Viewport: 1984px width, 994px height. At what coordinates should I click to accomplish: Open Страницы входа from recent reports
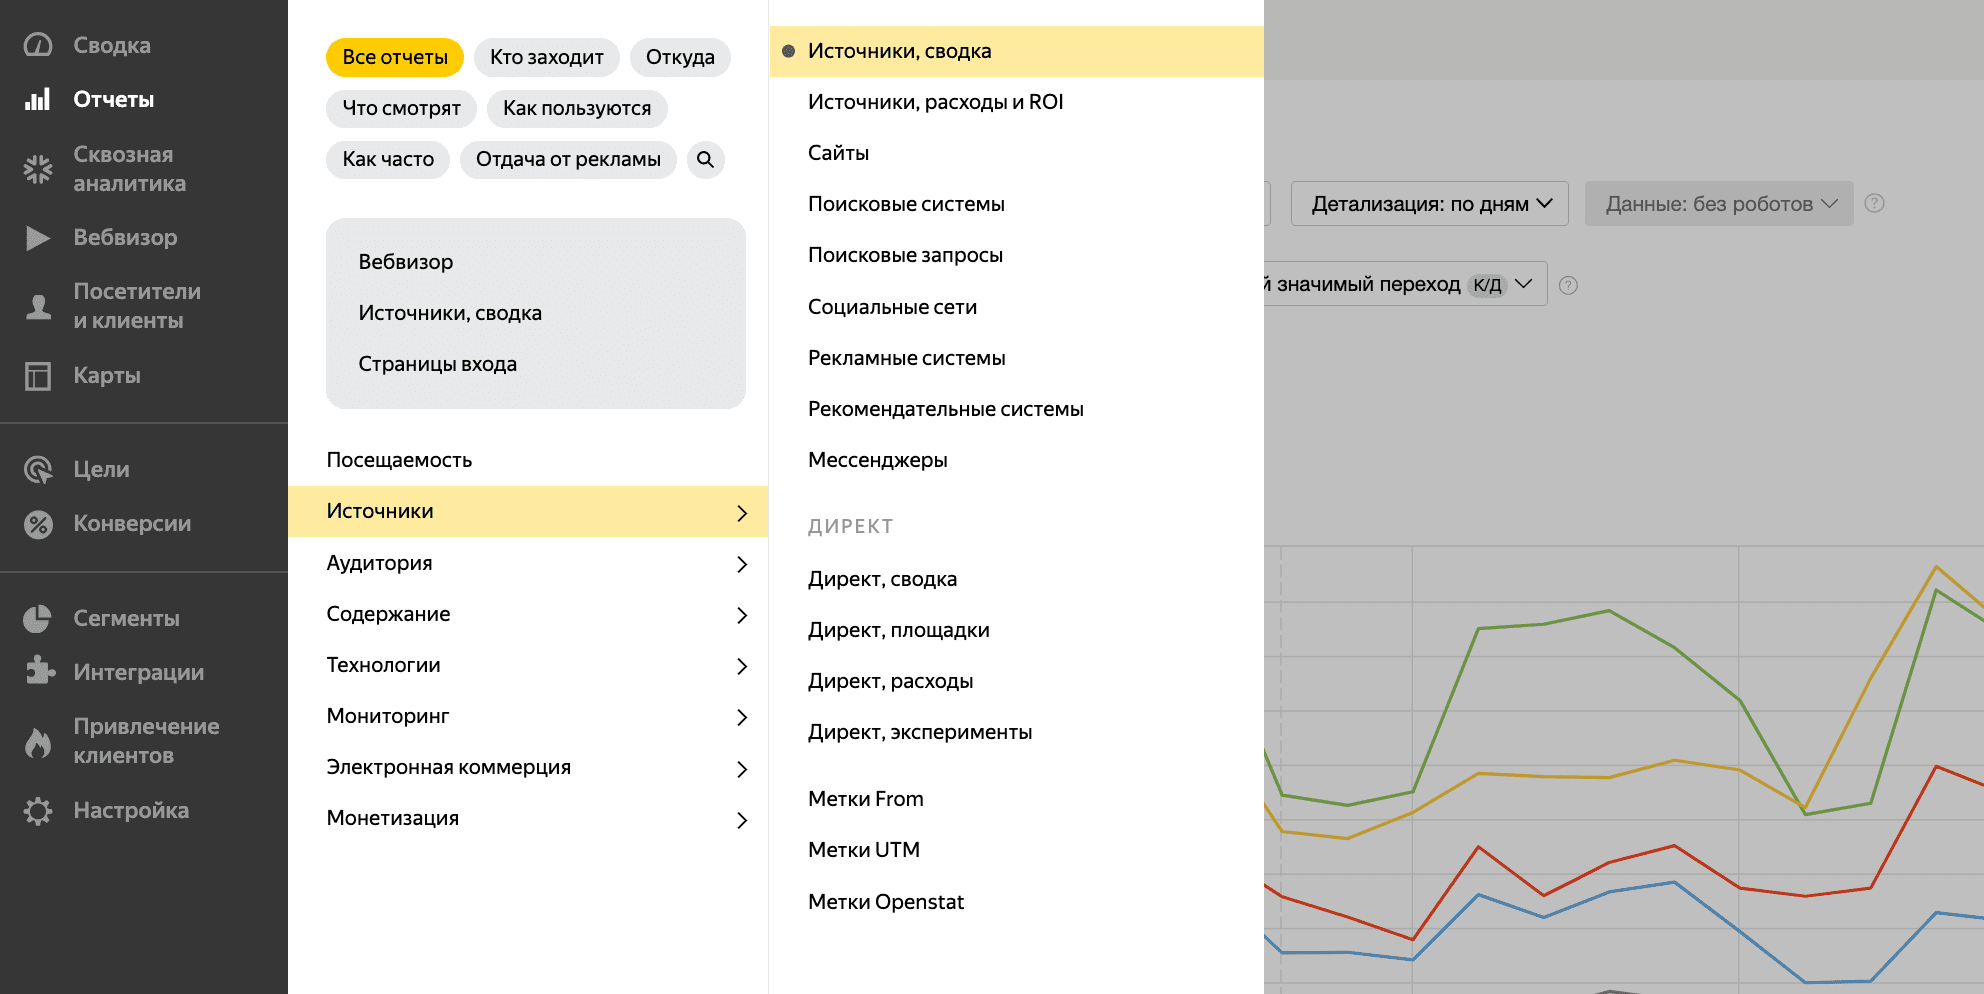[437, 364]
